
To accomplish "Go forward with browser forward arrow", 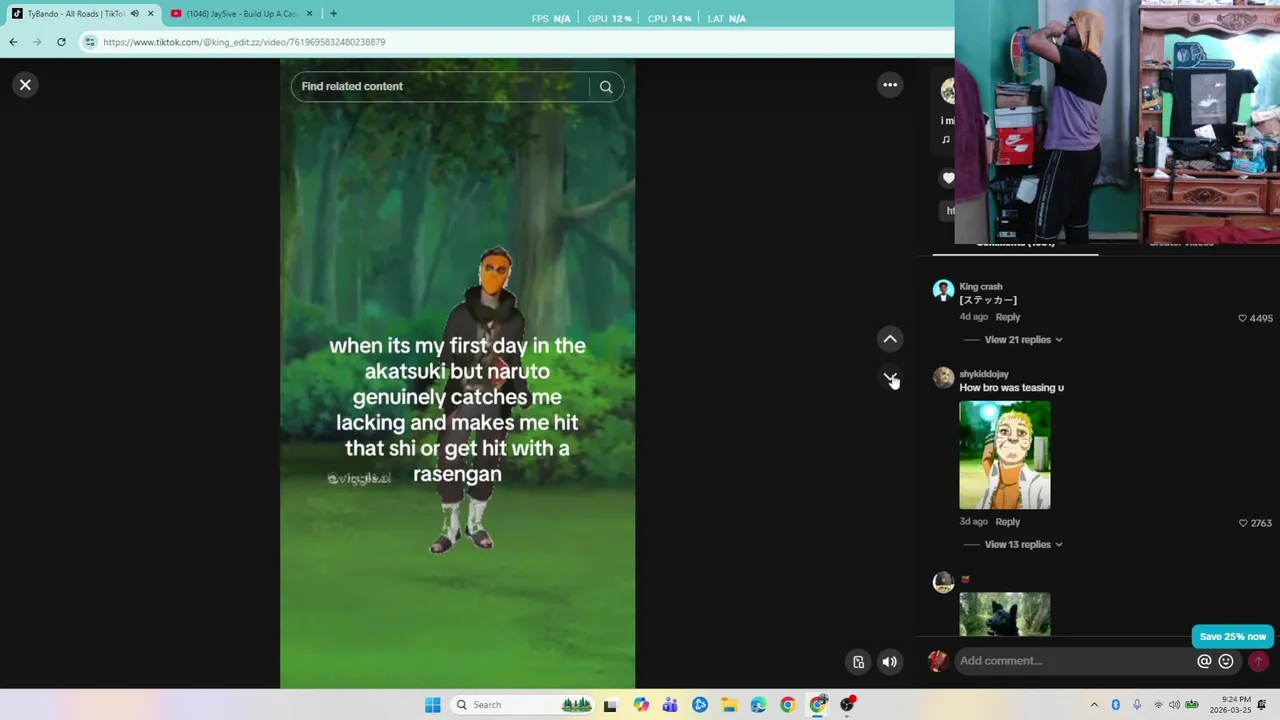I will [x=37, y=42].
